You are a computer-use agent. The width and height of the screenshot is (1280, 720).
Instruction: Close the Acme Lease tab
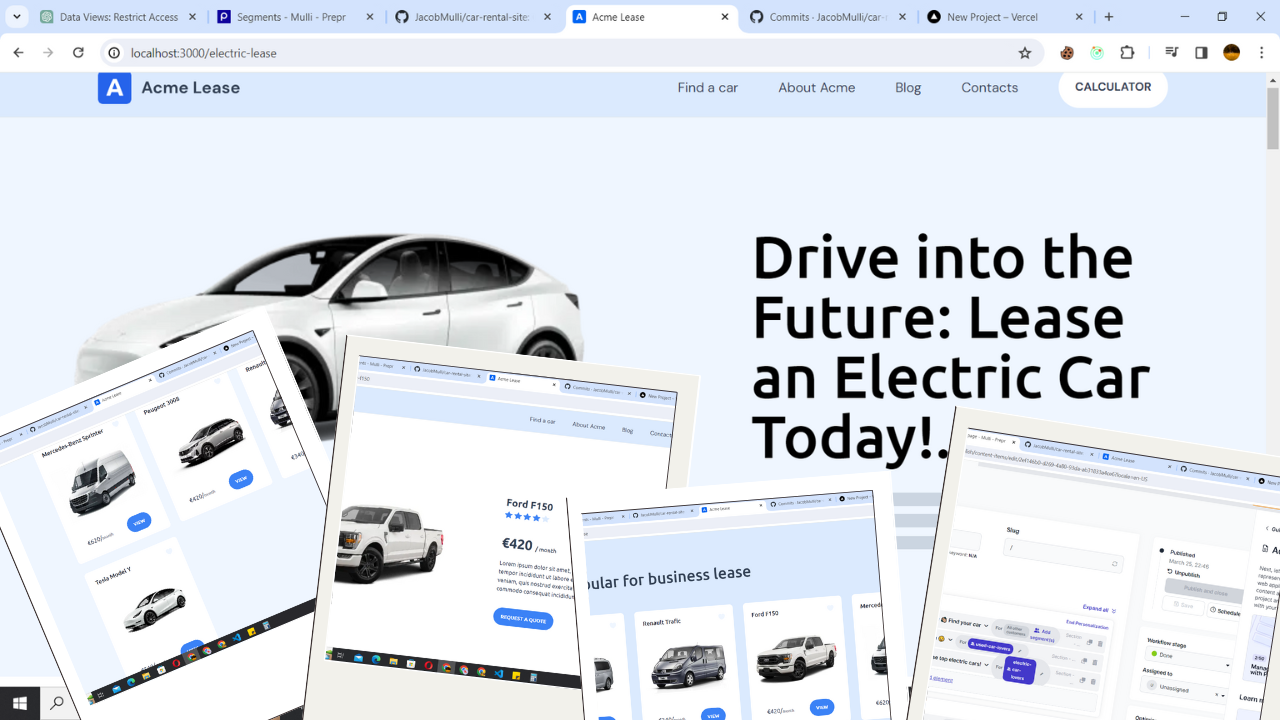(724, 17)
